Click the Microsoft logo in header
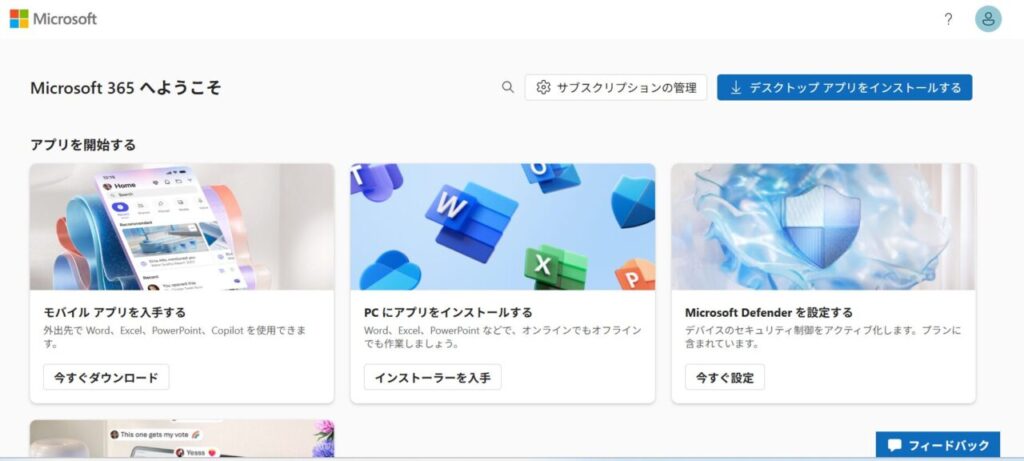1024x461 pixels. click(x=53, y=19)
